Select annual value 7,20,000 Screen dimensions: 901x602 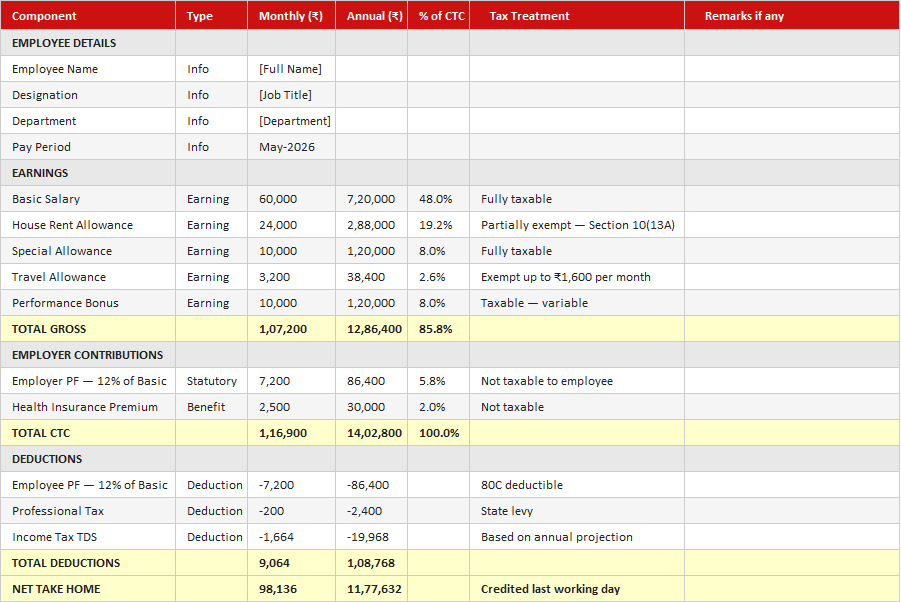[x=371, y=199]
